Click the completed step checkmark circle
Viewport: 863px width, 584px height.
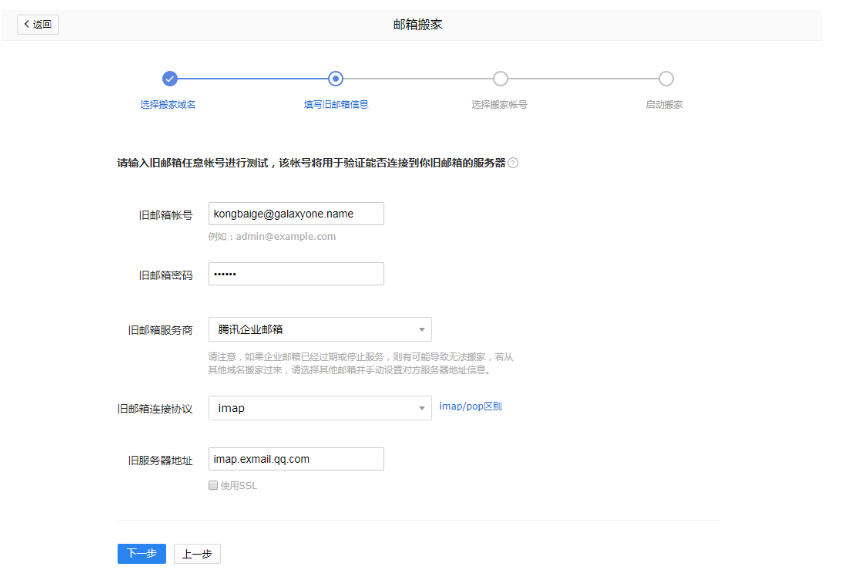point(170,79)
